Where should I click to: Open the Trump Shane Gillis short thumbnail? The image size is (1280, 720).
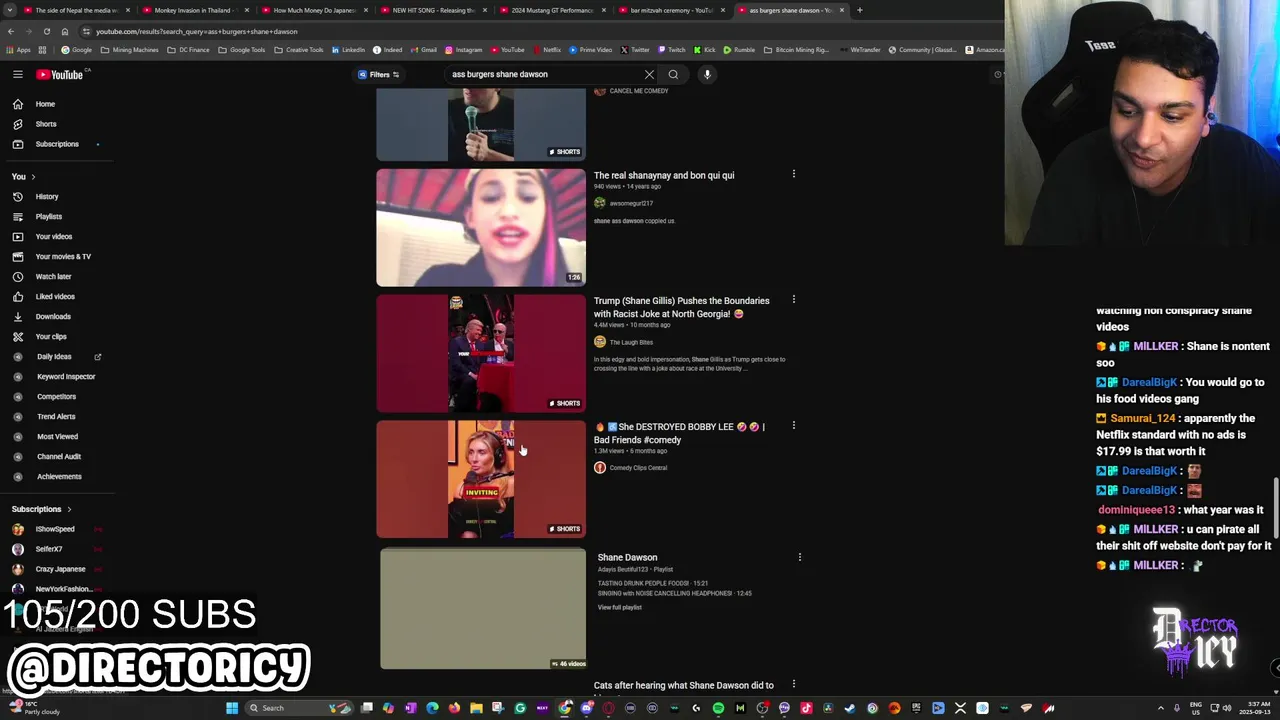pos(481,353)
